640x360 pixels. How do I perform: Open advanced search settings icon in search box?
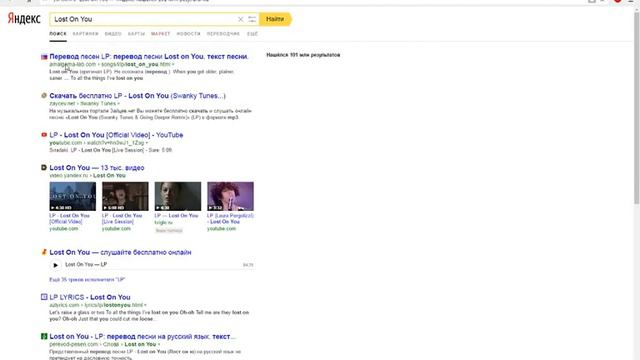coord(252,19)
